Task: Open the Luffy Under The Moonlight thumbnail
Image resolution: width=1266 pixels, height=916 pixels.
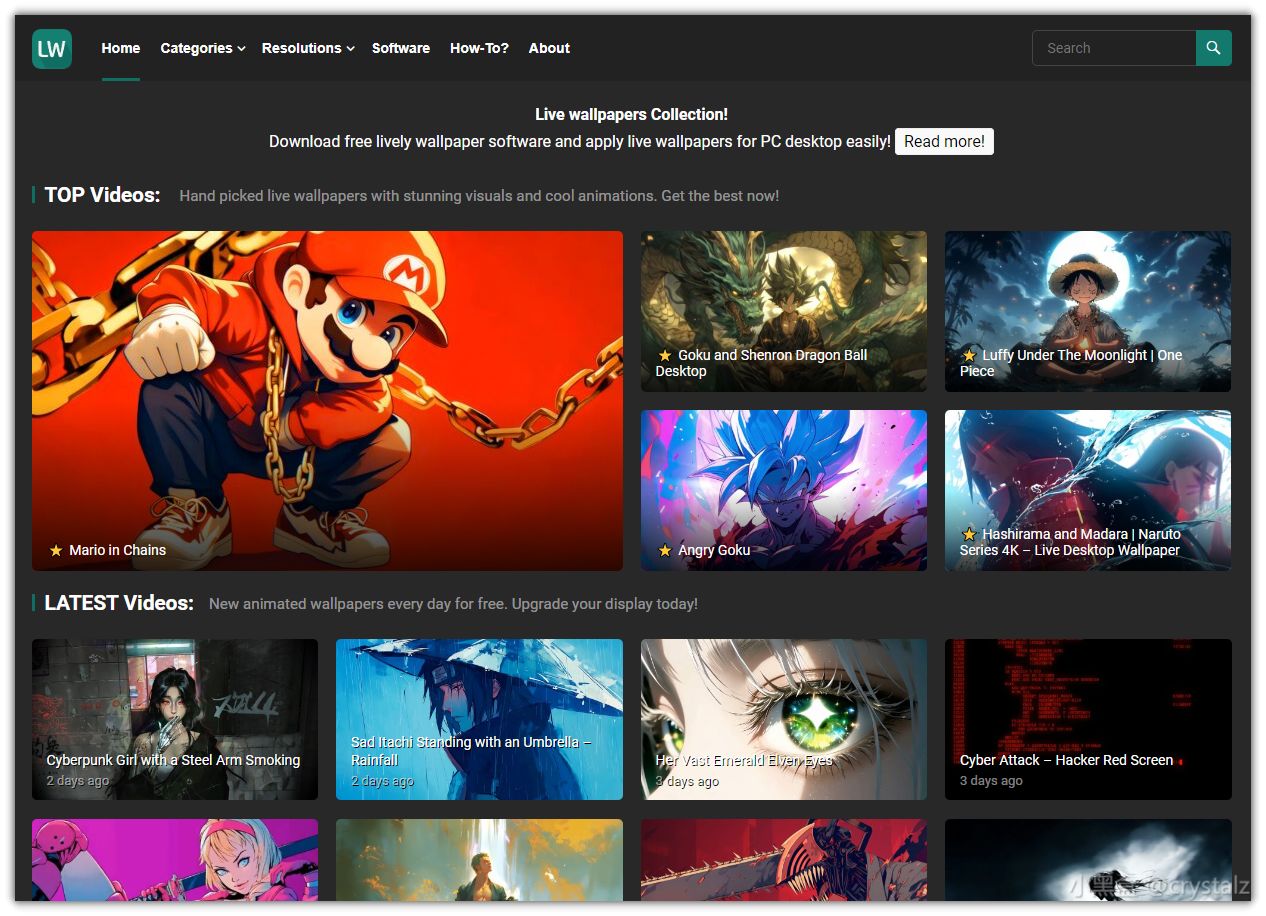Action: pos(1088,311)
